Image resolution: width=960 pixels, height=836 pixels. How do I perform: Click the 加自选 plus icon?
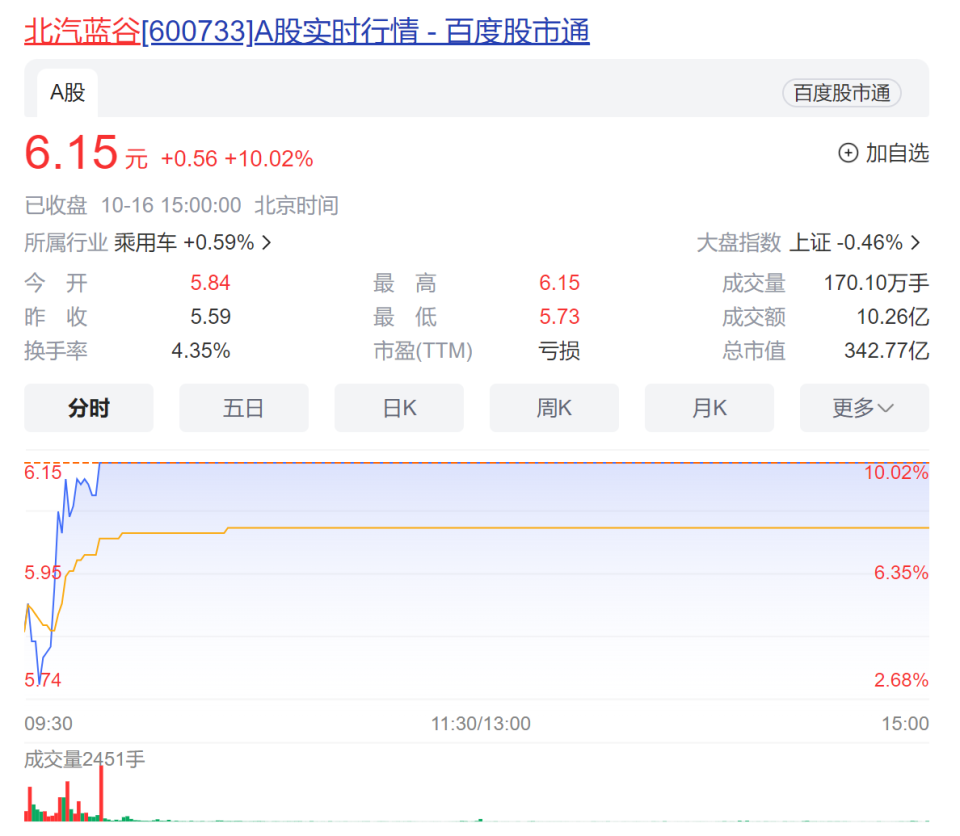coord(849,153)
